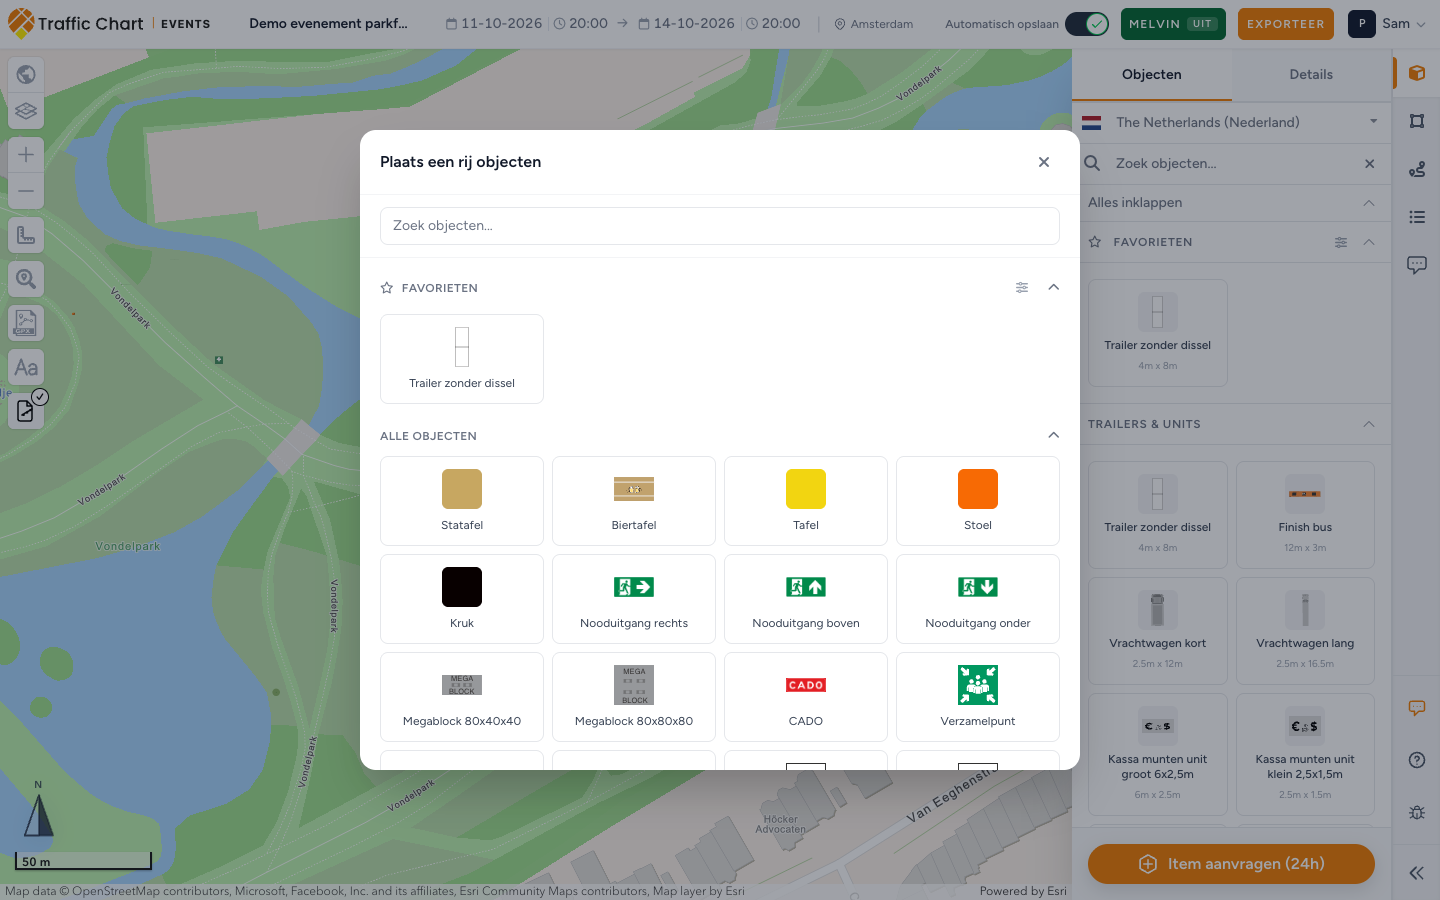Focus the Zoek objecten field in dialog

pos(720,226)
